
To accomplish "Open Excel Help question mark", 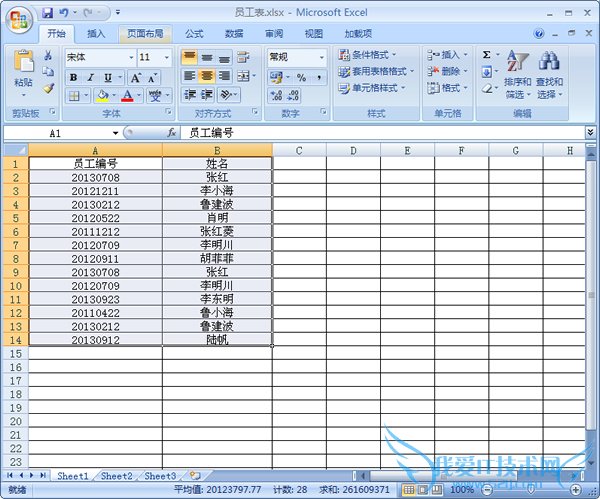I will pyautogui.click(x=539, y=34).
